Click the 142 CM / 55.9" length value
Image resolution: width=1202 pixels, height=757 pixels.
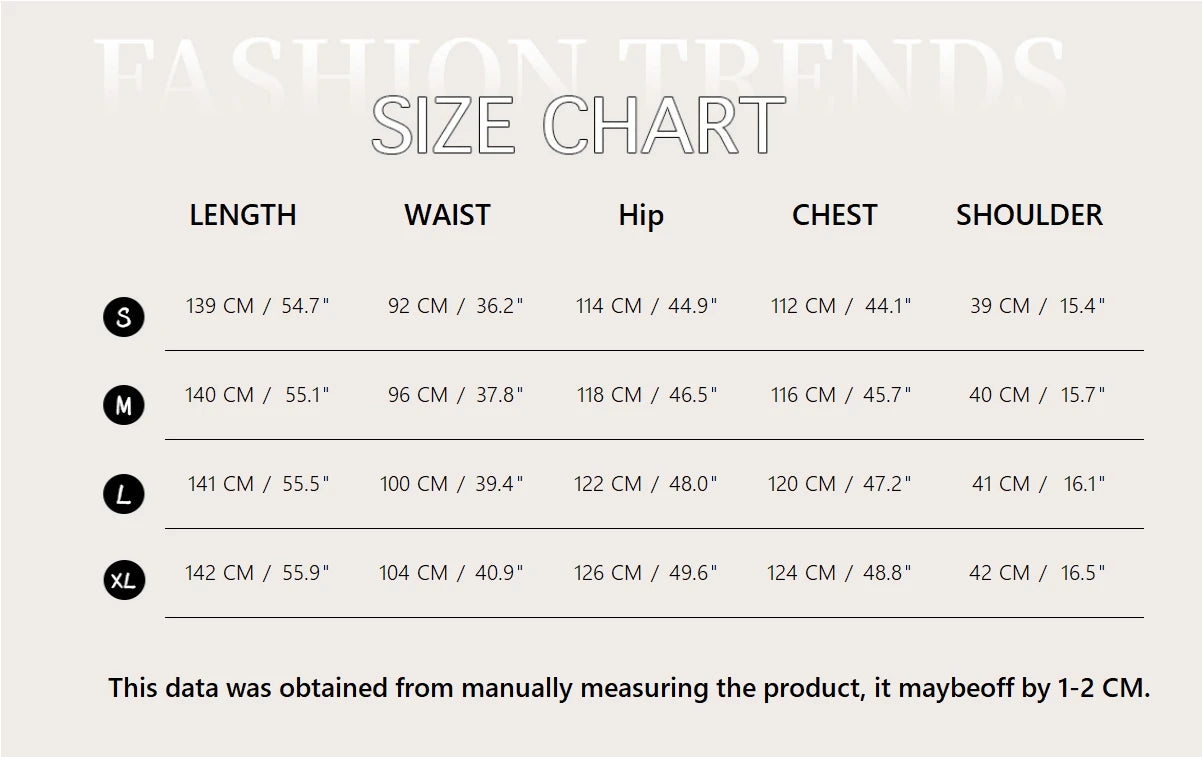(x=257, y=573)
